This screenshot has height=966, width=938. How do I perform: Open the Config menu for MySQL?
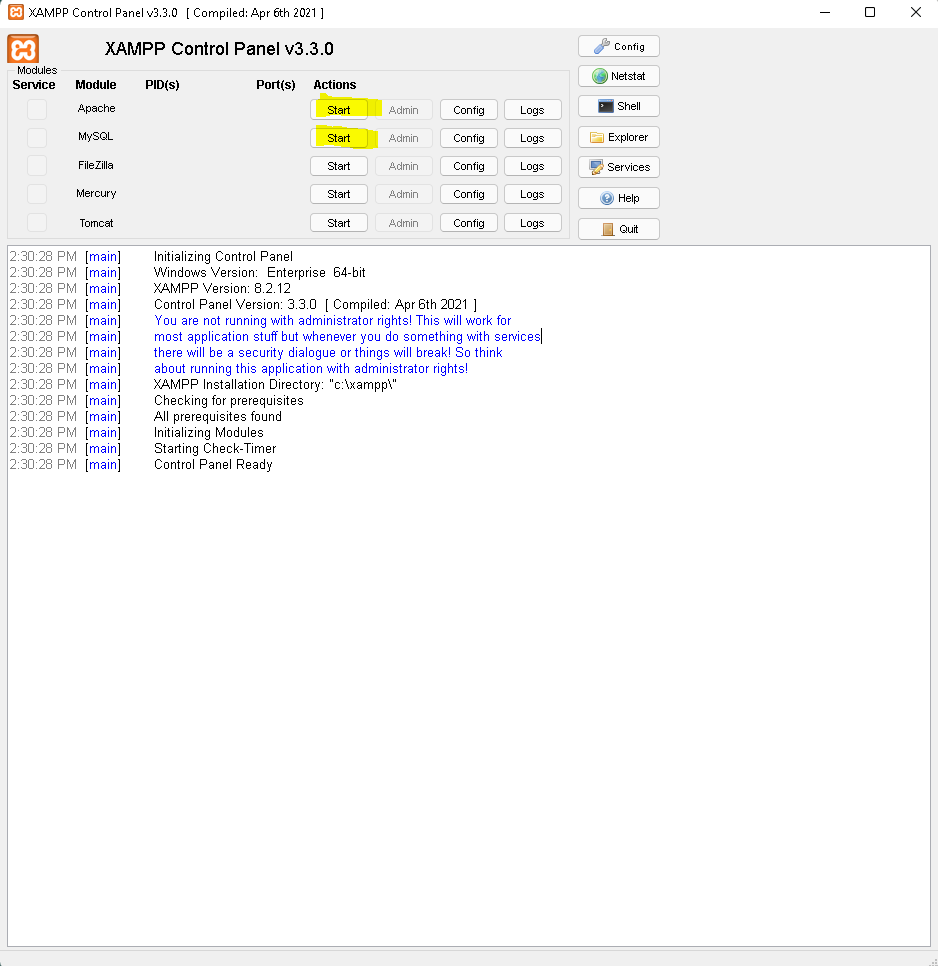click(x=468, y=138)
